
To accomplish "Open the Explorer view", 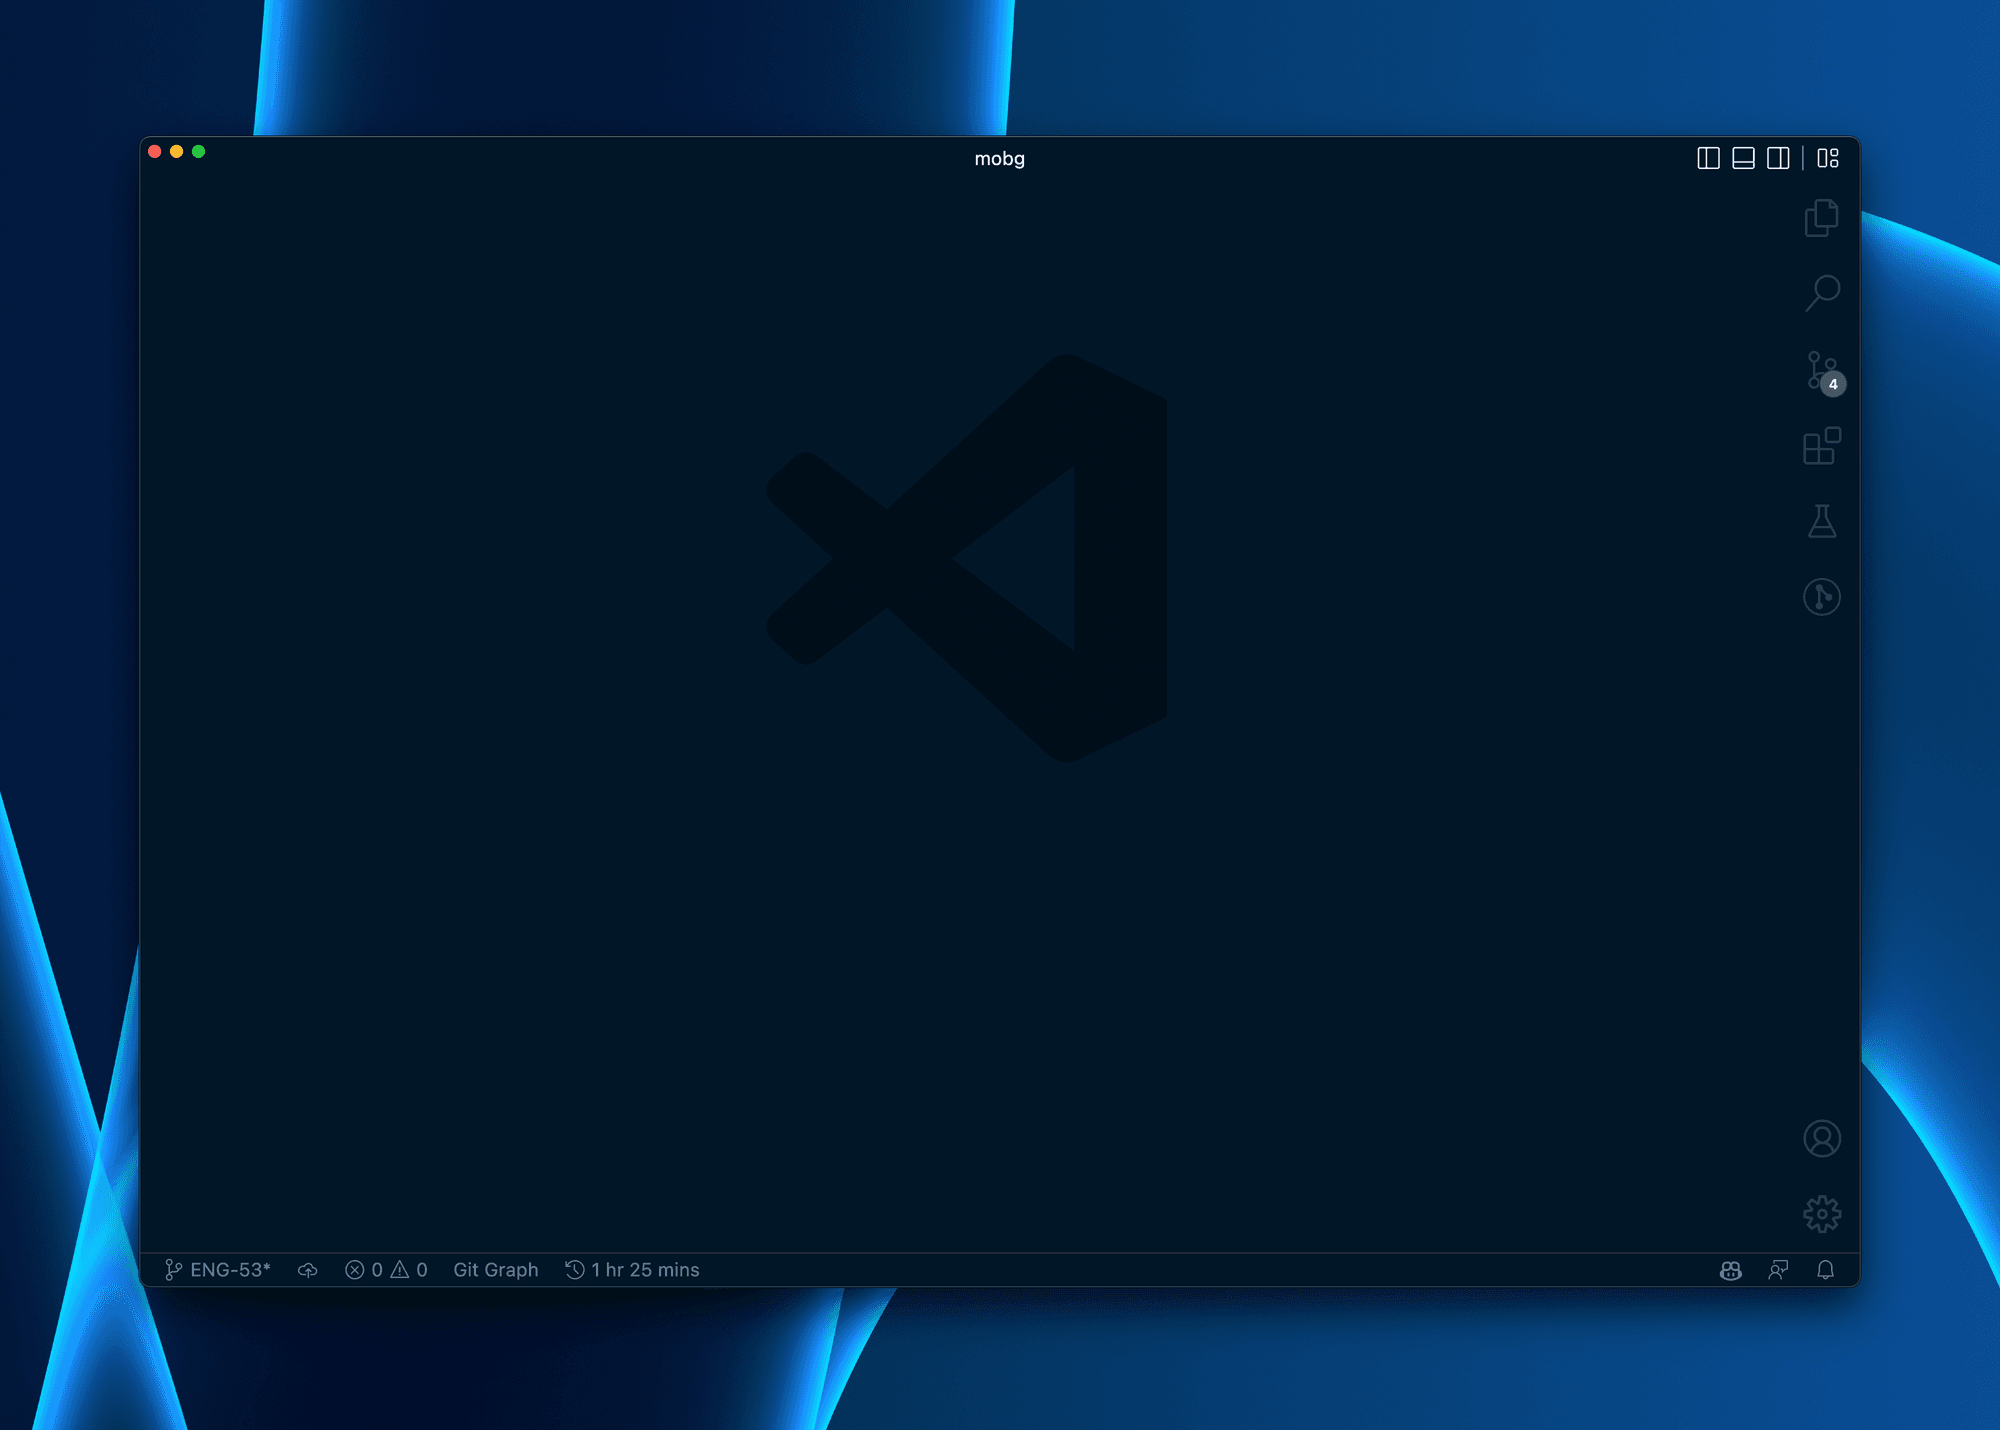I will click(1822, 218).
